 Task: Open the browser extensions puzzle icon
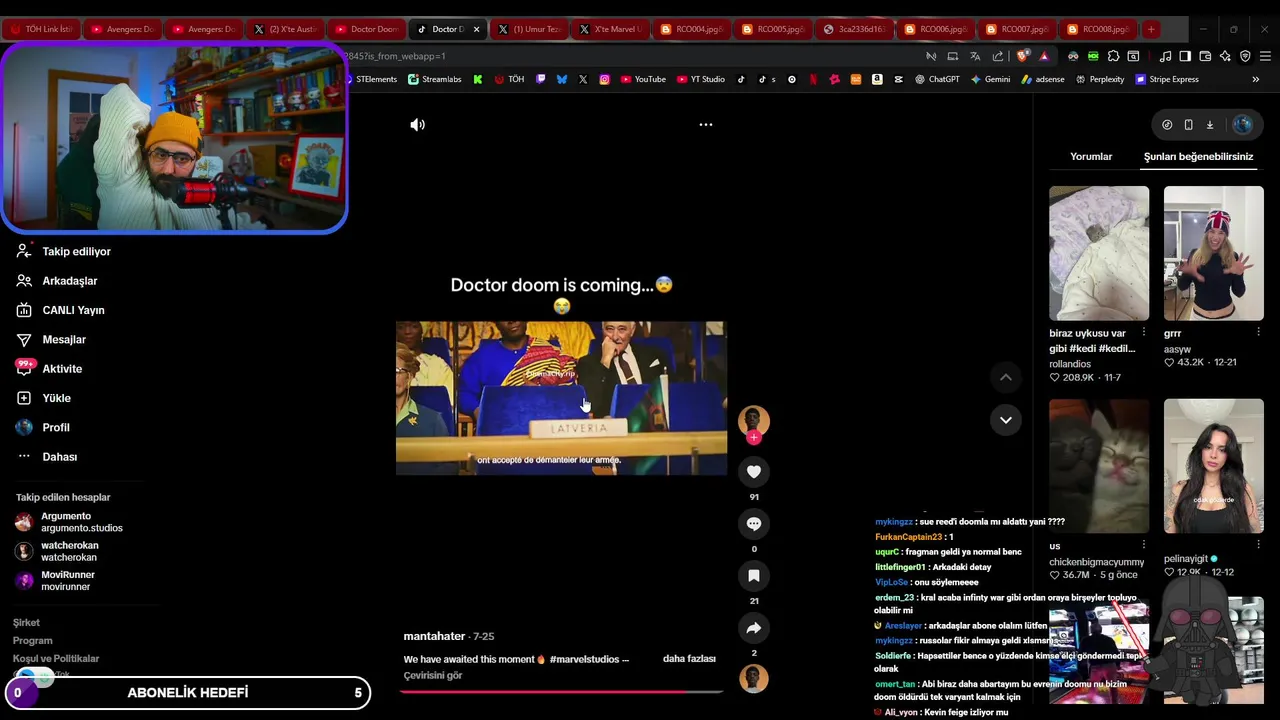[1113, 56]
